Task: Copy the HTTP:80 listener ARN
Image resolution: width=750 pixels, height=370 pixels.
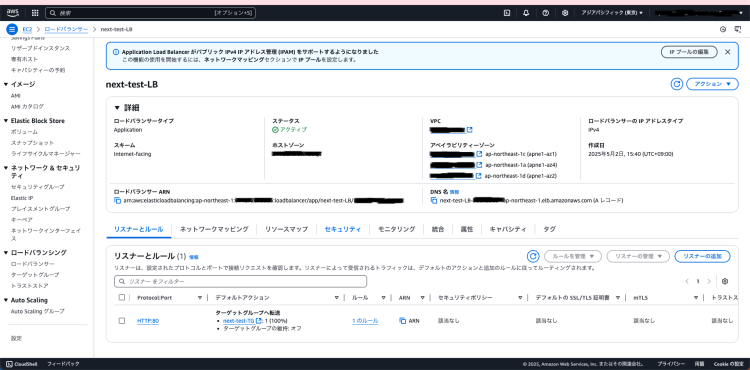Action: point(402,321)
